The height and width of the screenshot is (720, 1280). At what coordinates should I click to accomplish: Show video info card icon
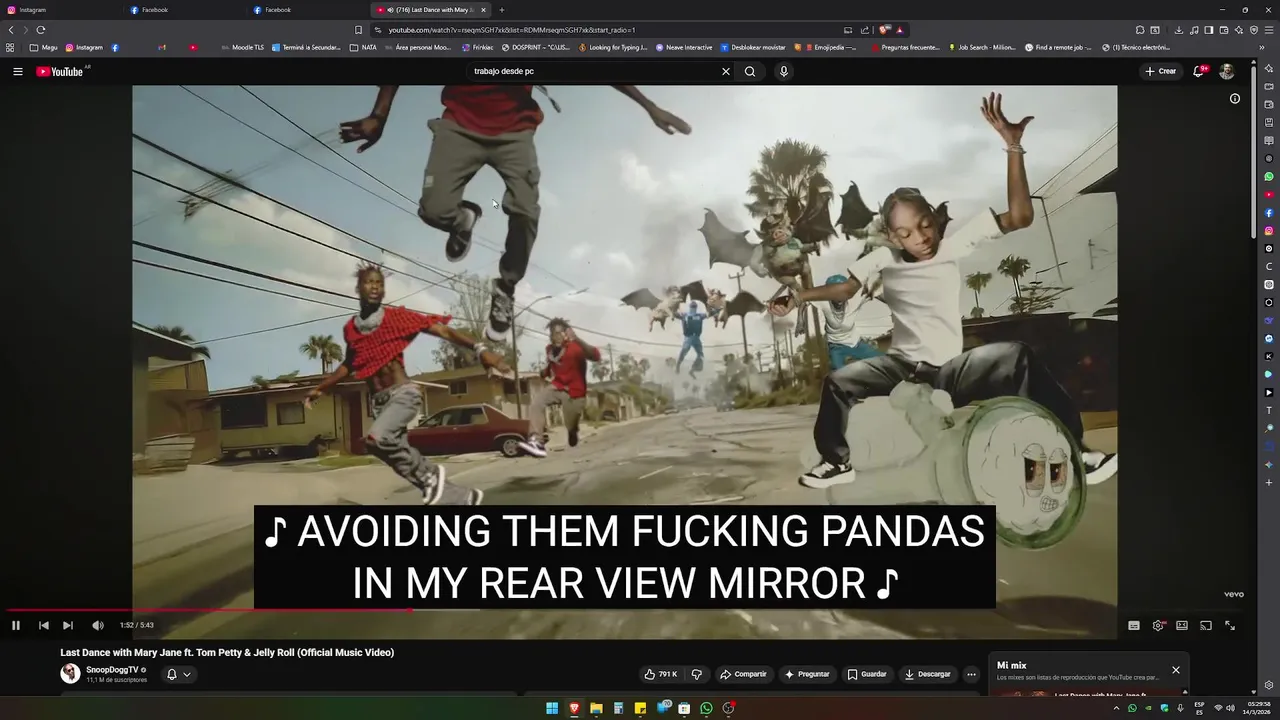pos(1235,98)
